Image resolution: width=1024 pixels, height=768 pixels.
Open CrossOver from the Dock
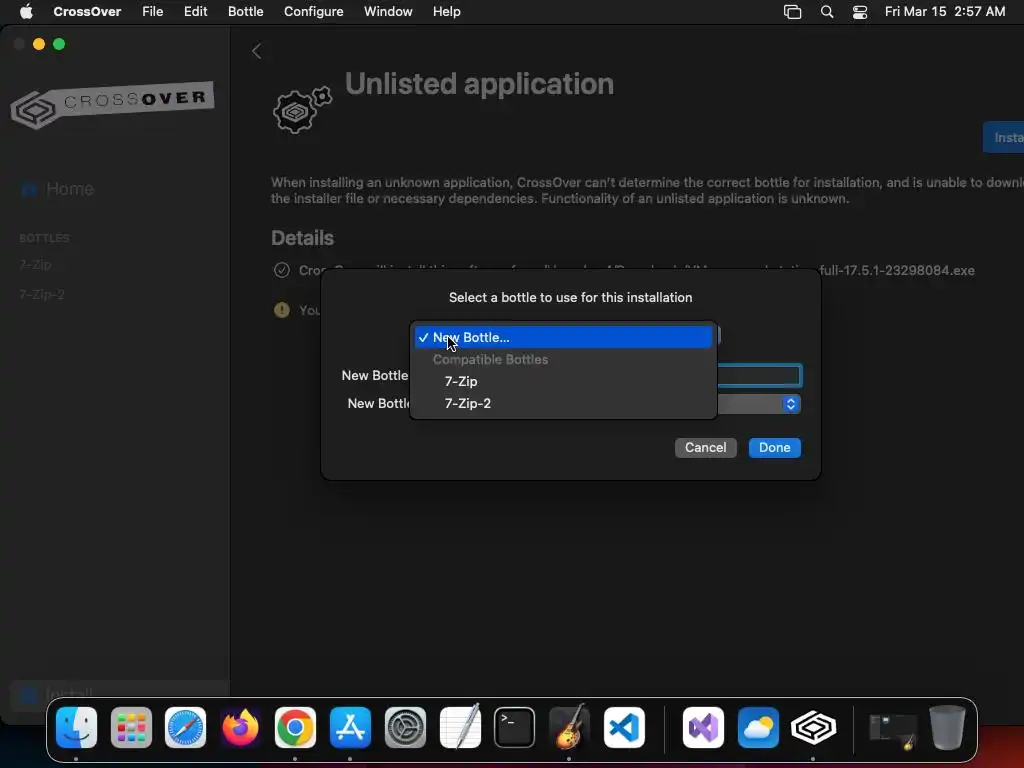813,728
